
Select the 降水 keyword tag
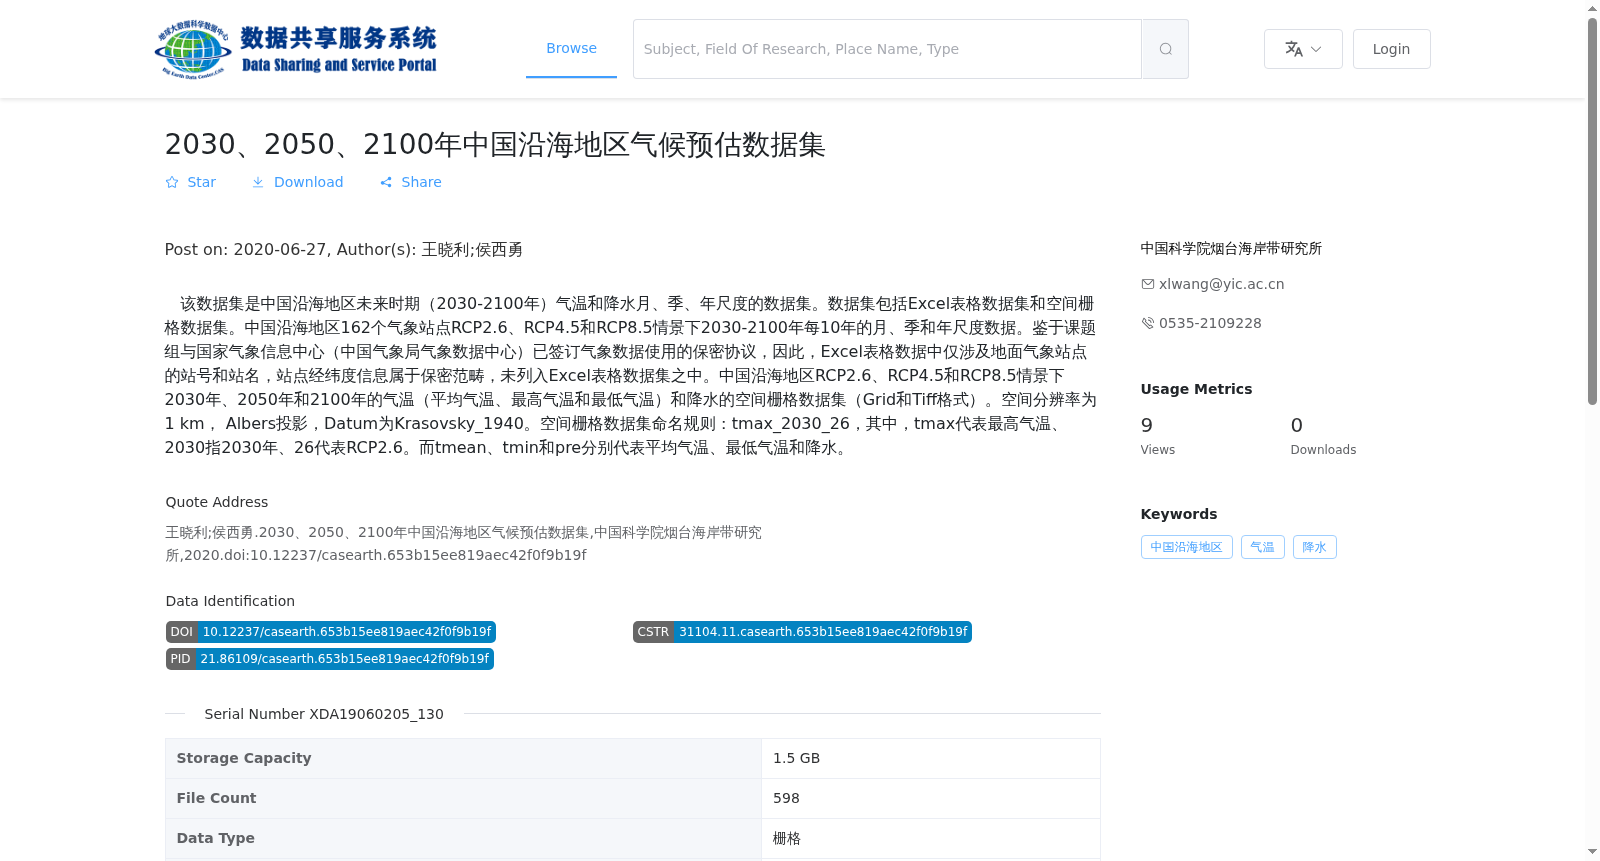click(x=1314, y=547)
